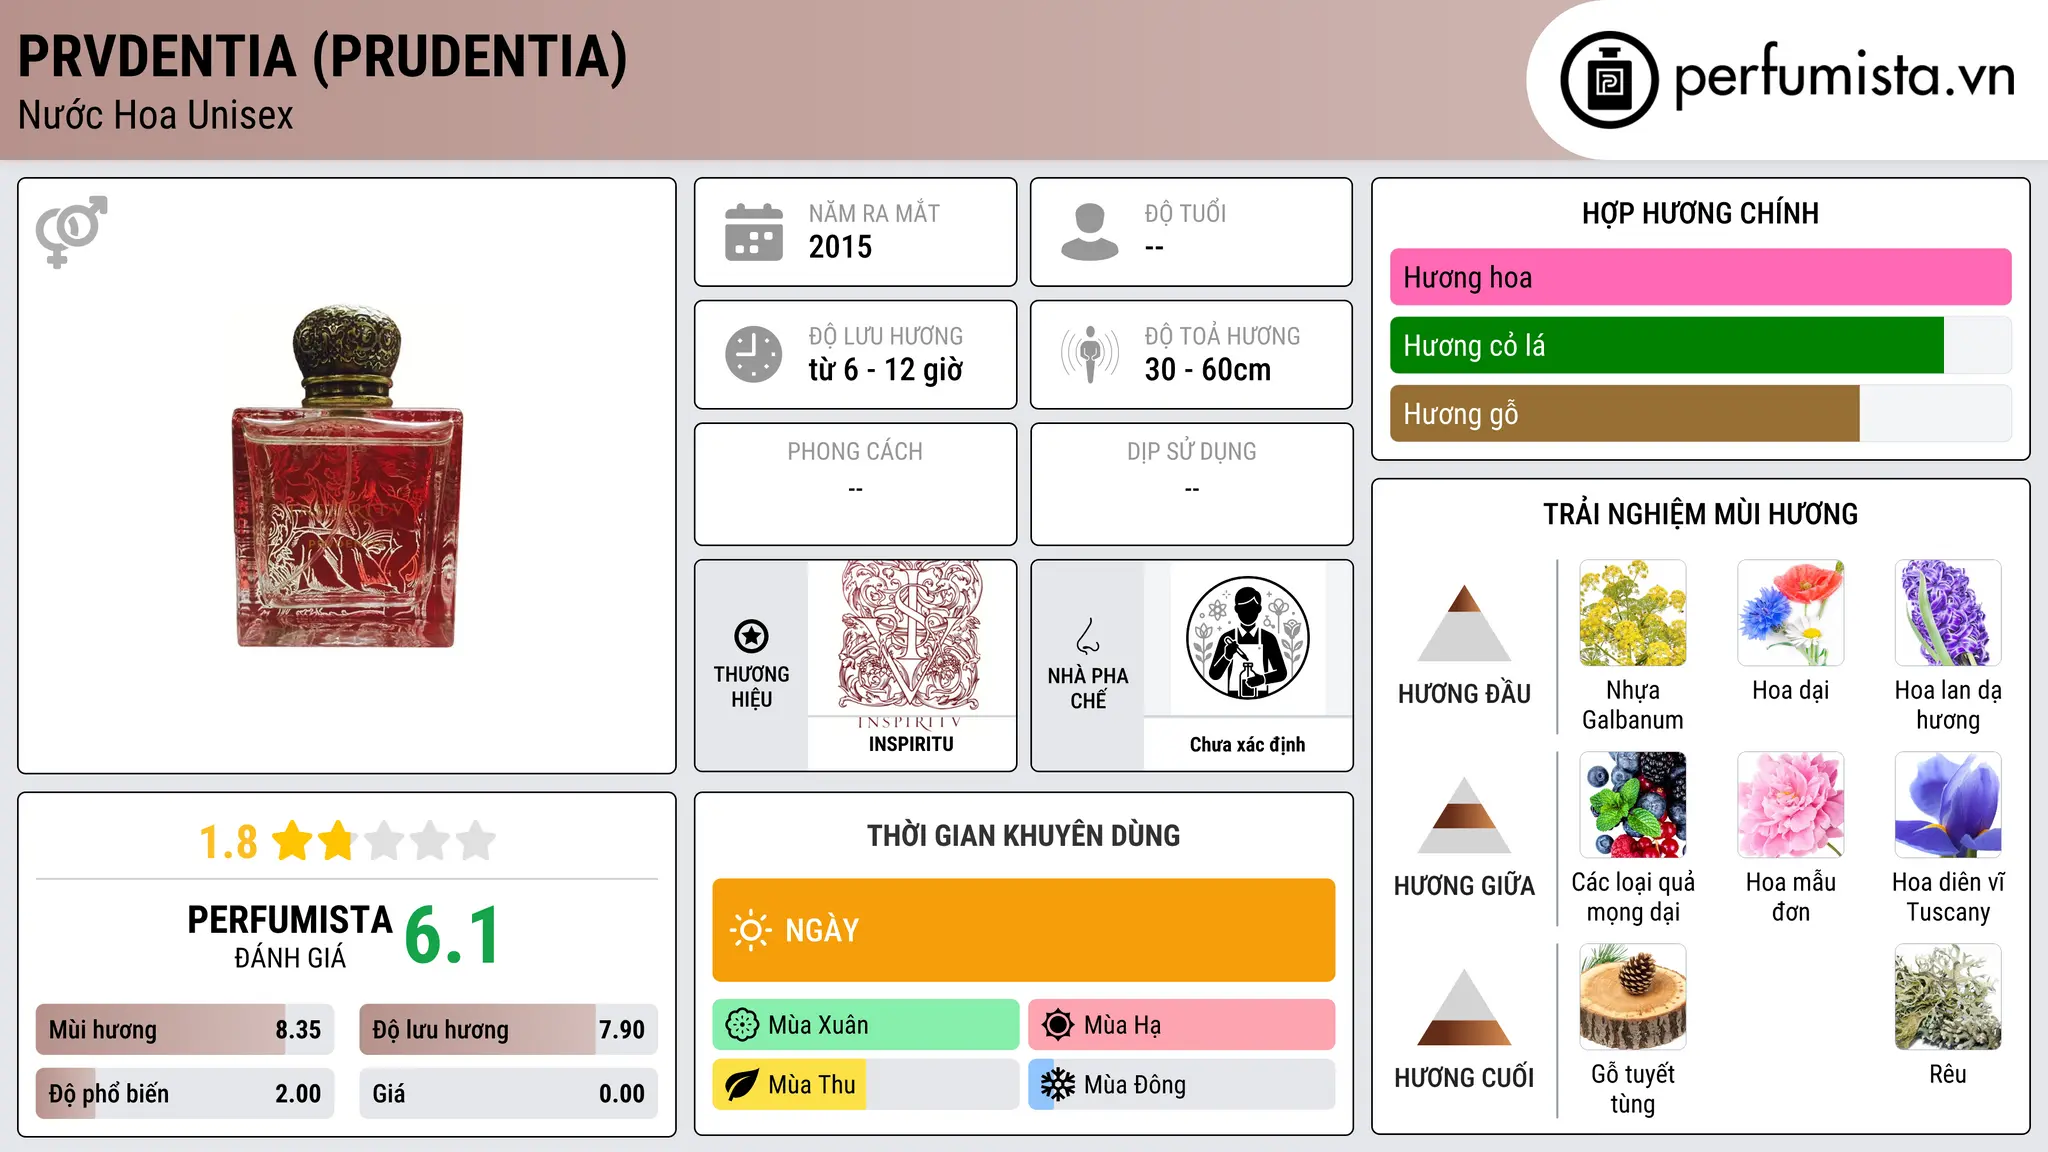Viewport: 2048px width, 1152px height.
Task: Click the sillage icon beside ĐỘ TOẢ HƯƠNG
Action: [1090, 354]
